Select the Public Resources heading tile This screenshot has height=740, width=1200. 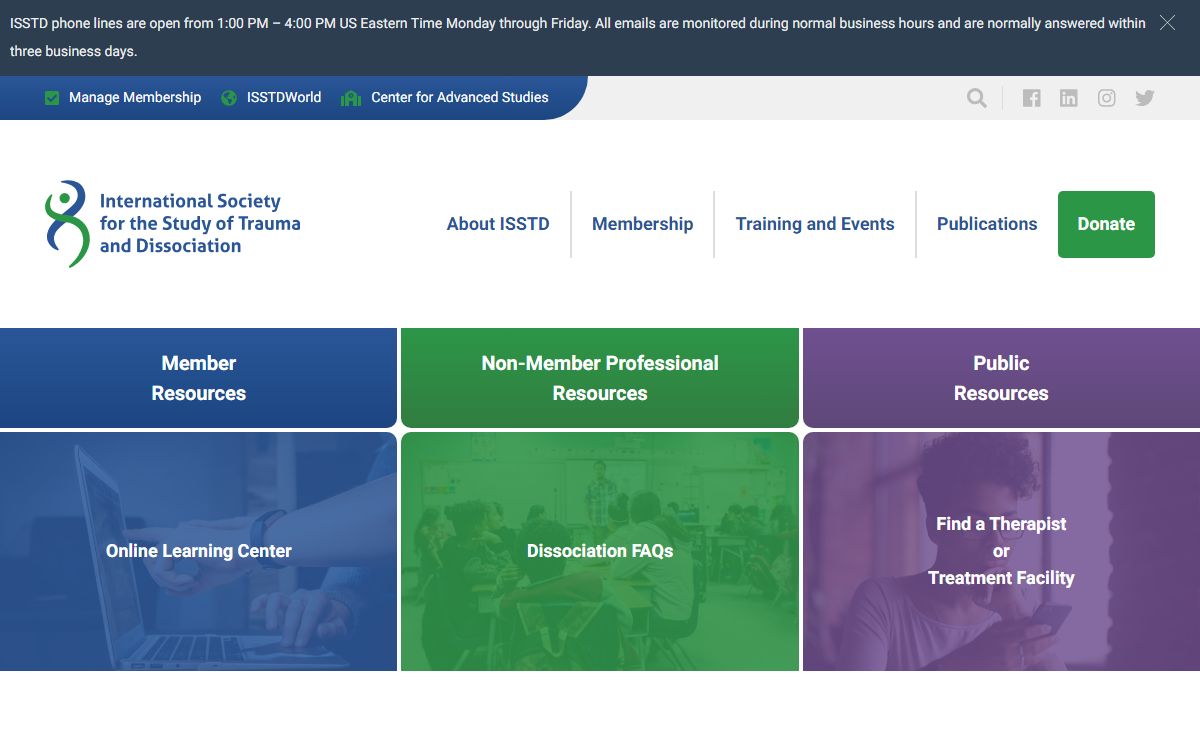1001,378
